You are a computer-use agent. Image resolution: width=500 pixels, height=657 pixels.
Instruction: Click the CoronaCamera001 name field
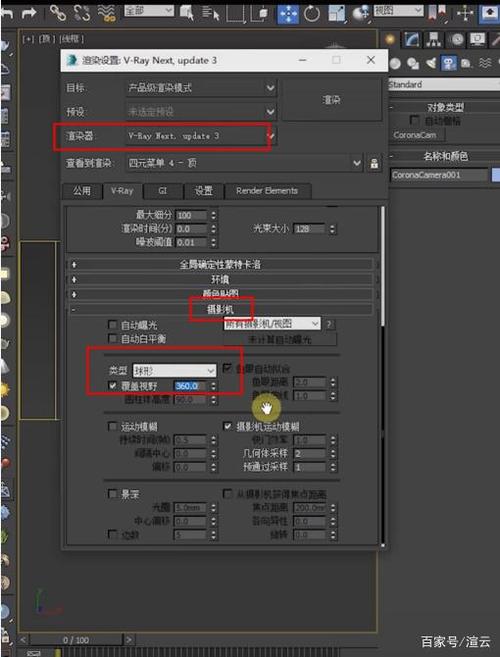439,175
